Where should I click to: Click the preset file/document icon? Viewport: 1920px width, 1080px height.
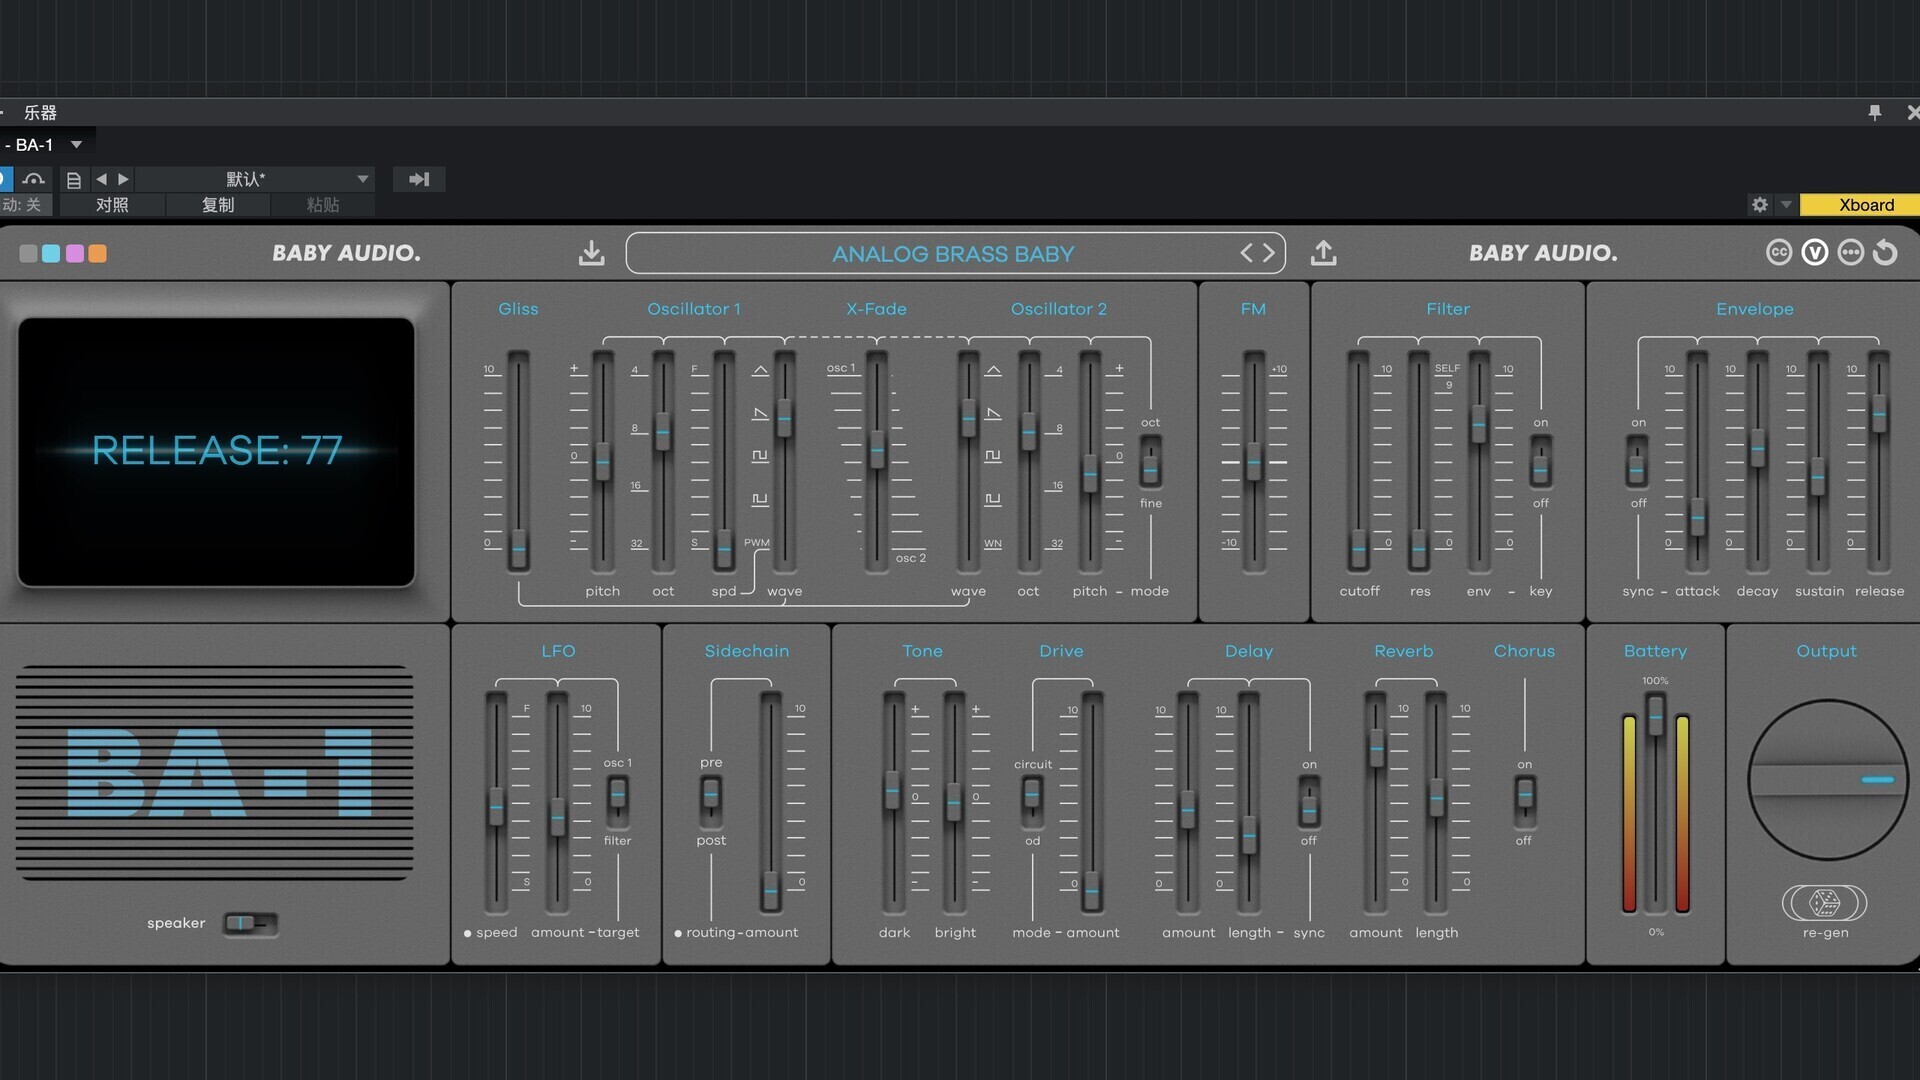pos(73,180)
